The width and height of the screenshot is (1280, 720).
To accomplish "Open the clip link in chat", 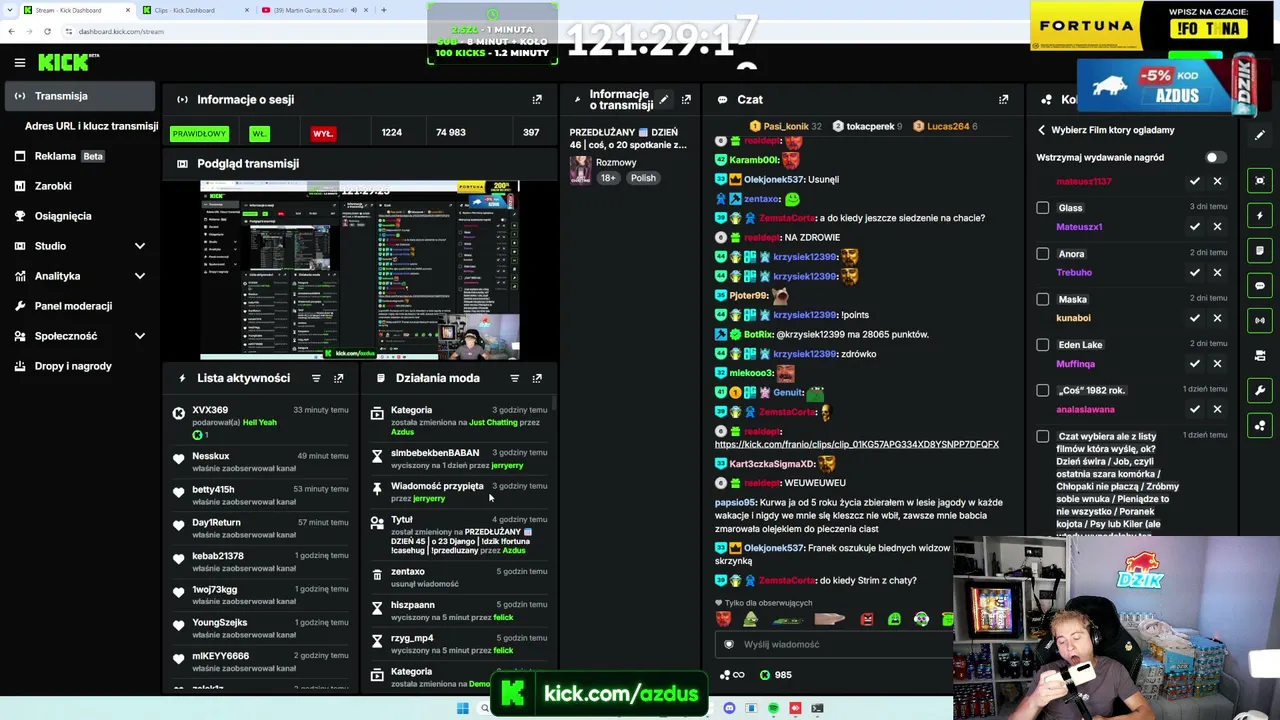I will click(856, 444).
